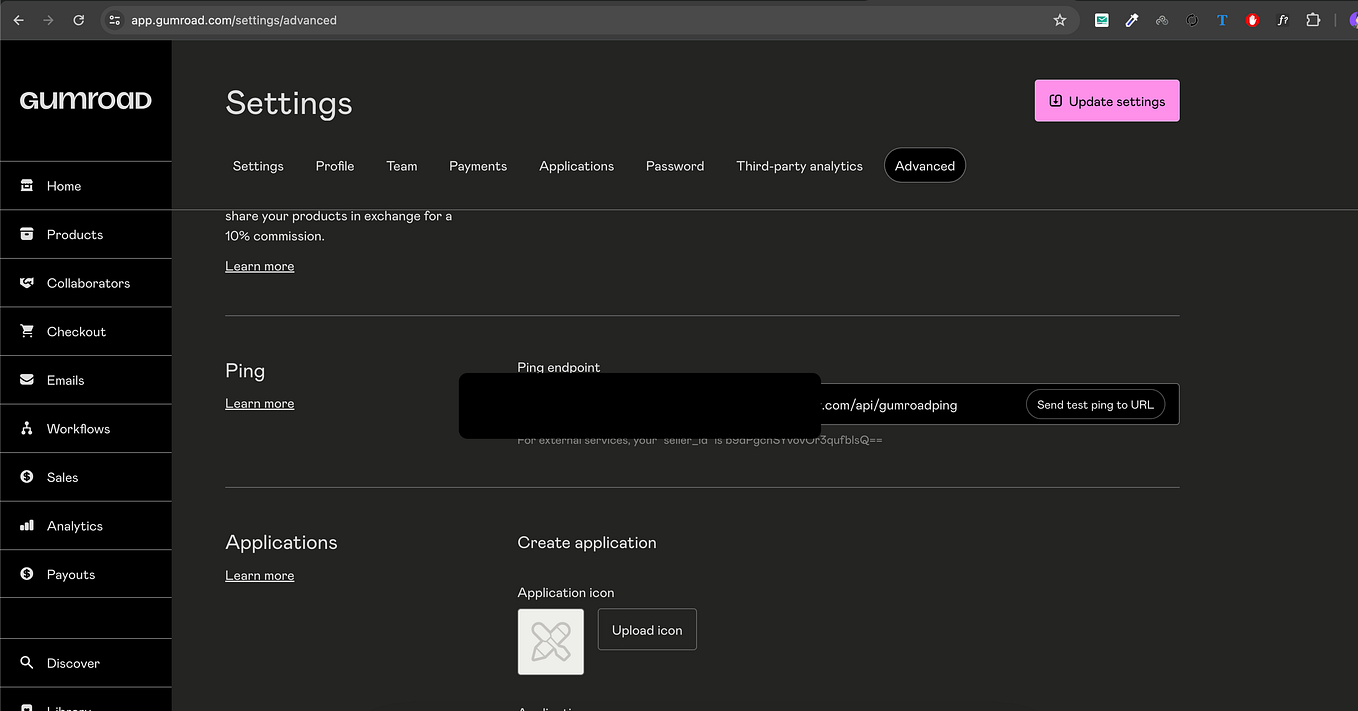
Task: Select the Products icon in the sidebar
Action: tap(27, 234)
